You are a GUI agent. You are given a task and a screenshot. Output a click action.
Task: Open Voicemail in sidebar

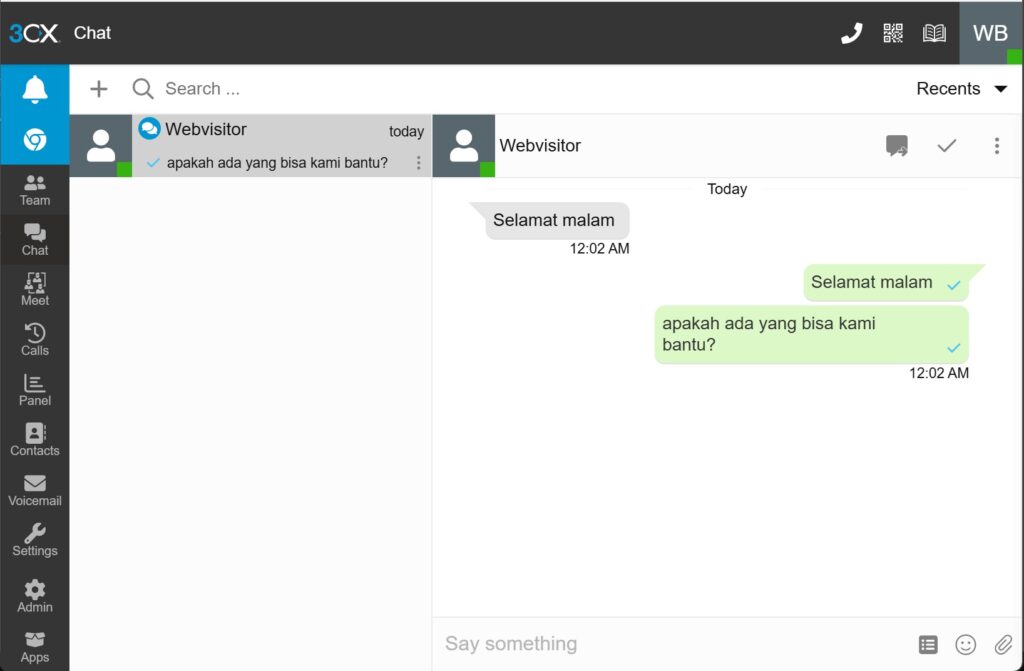click(35, 490)
